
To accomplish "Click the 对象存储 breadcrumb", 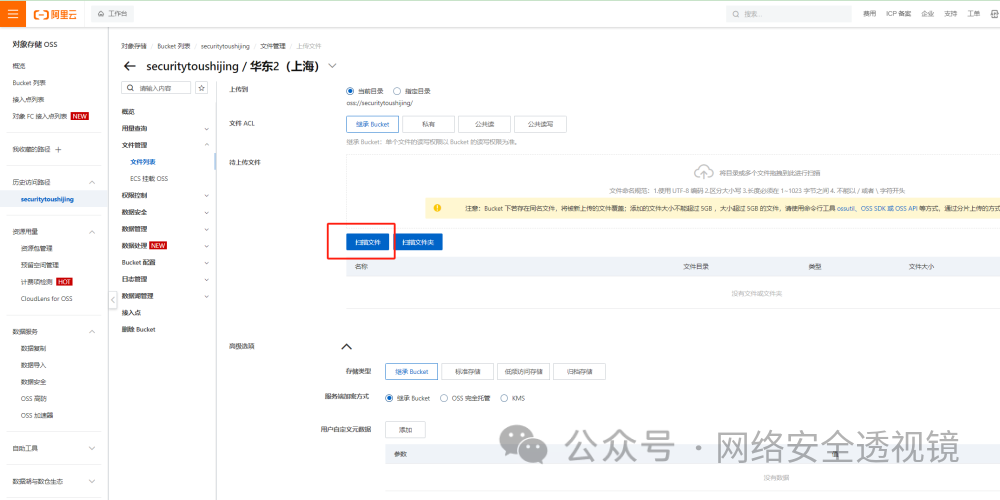I will (x=134, y=47).
